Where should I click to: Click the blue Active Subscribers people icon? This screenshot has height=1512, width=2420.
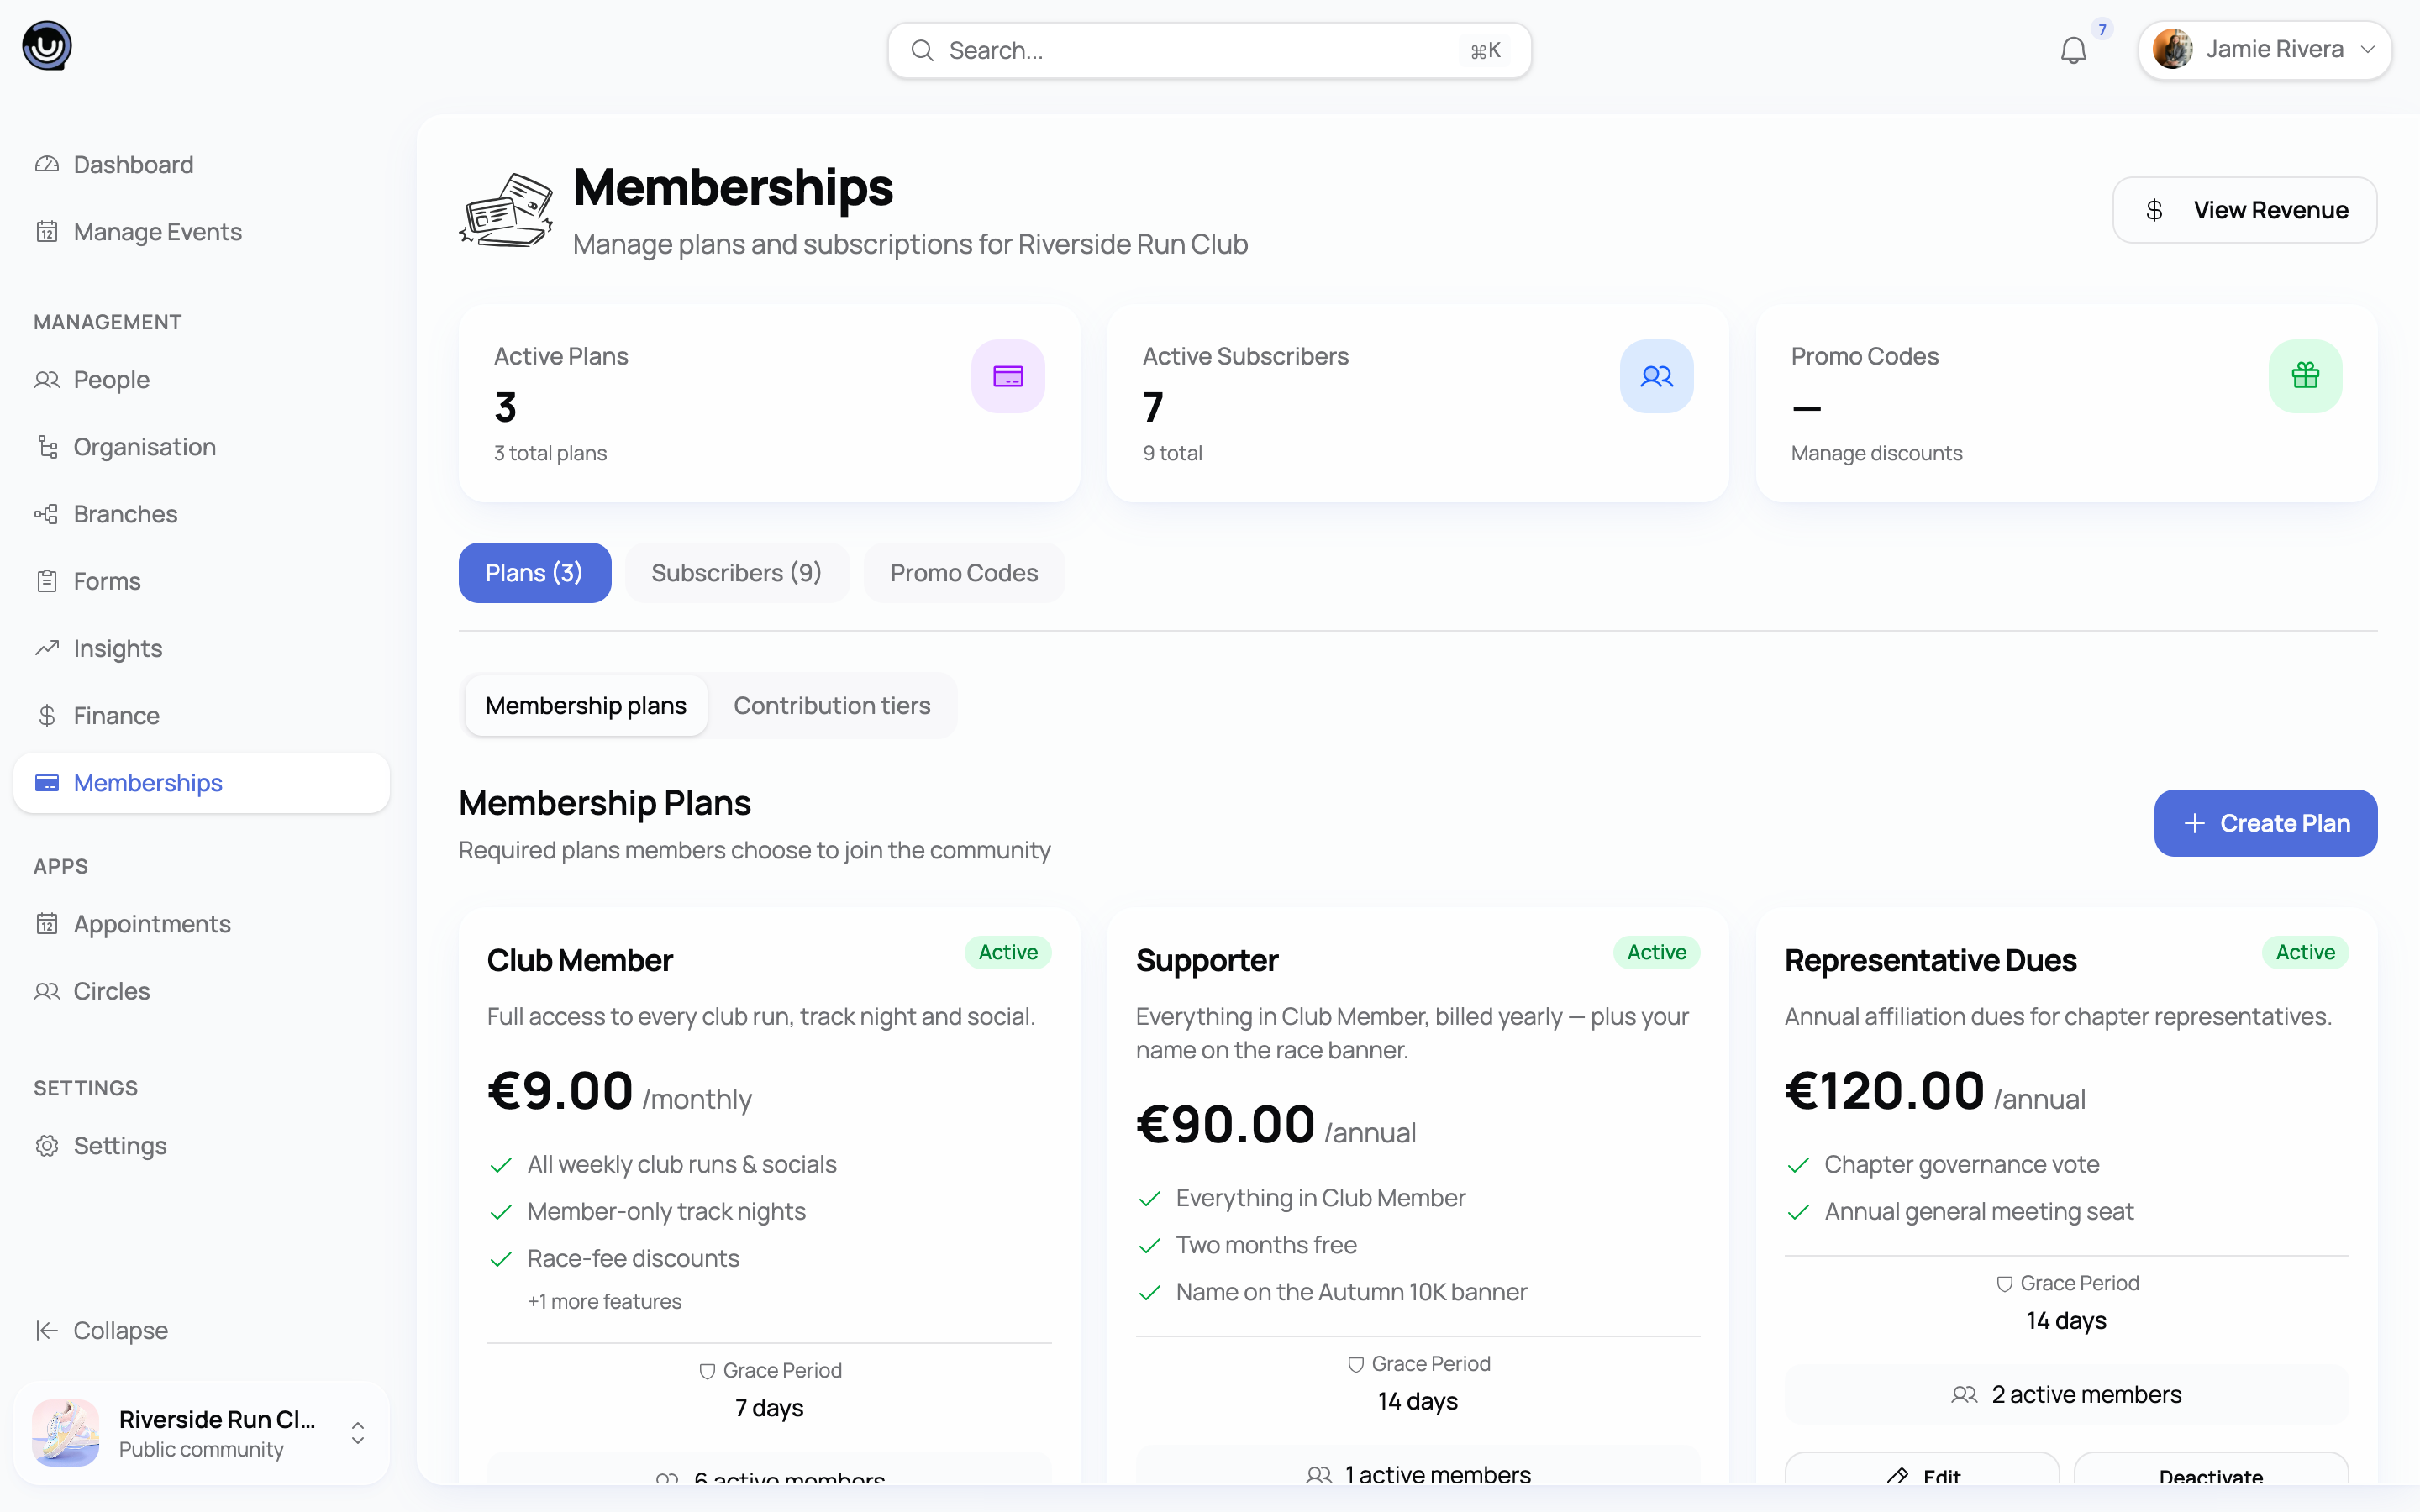pyautogui.click(x=1656, y=376)
